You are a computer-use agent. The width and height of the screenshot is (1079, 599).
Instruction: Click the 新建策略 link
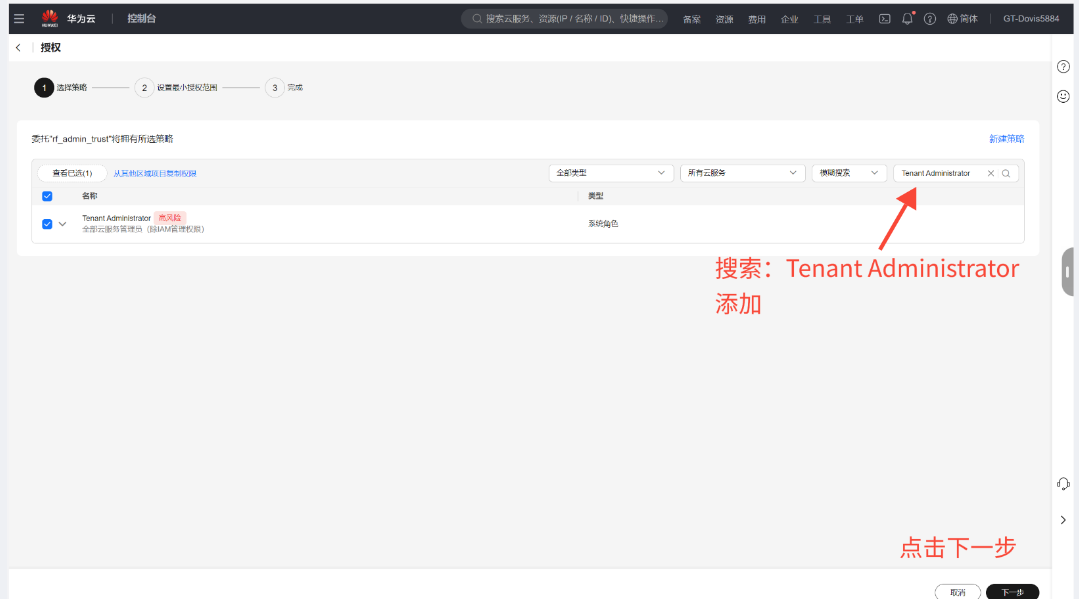click(x=1006, y=139)
